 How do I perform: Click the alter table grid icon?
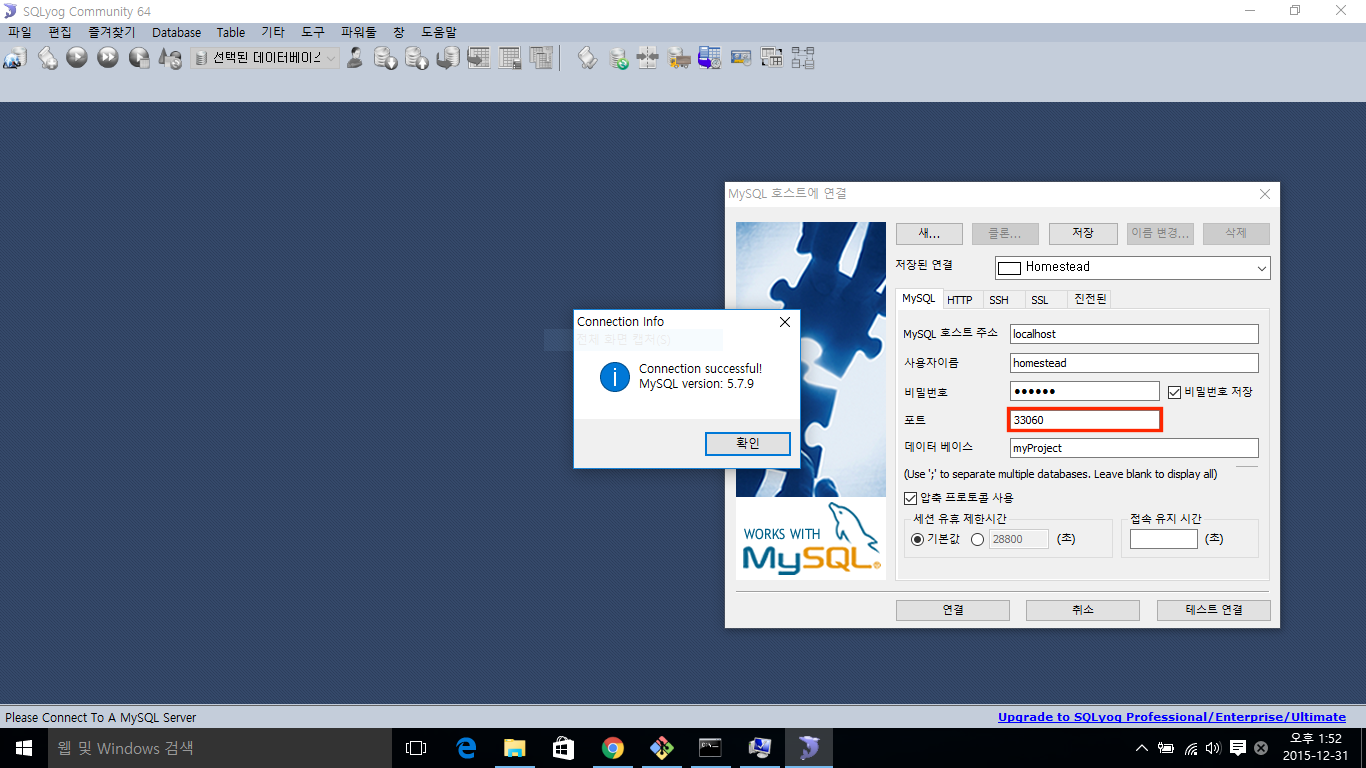point(510,58)
